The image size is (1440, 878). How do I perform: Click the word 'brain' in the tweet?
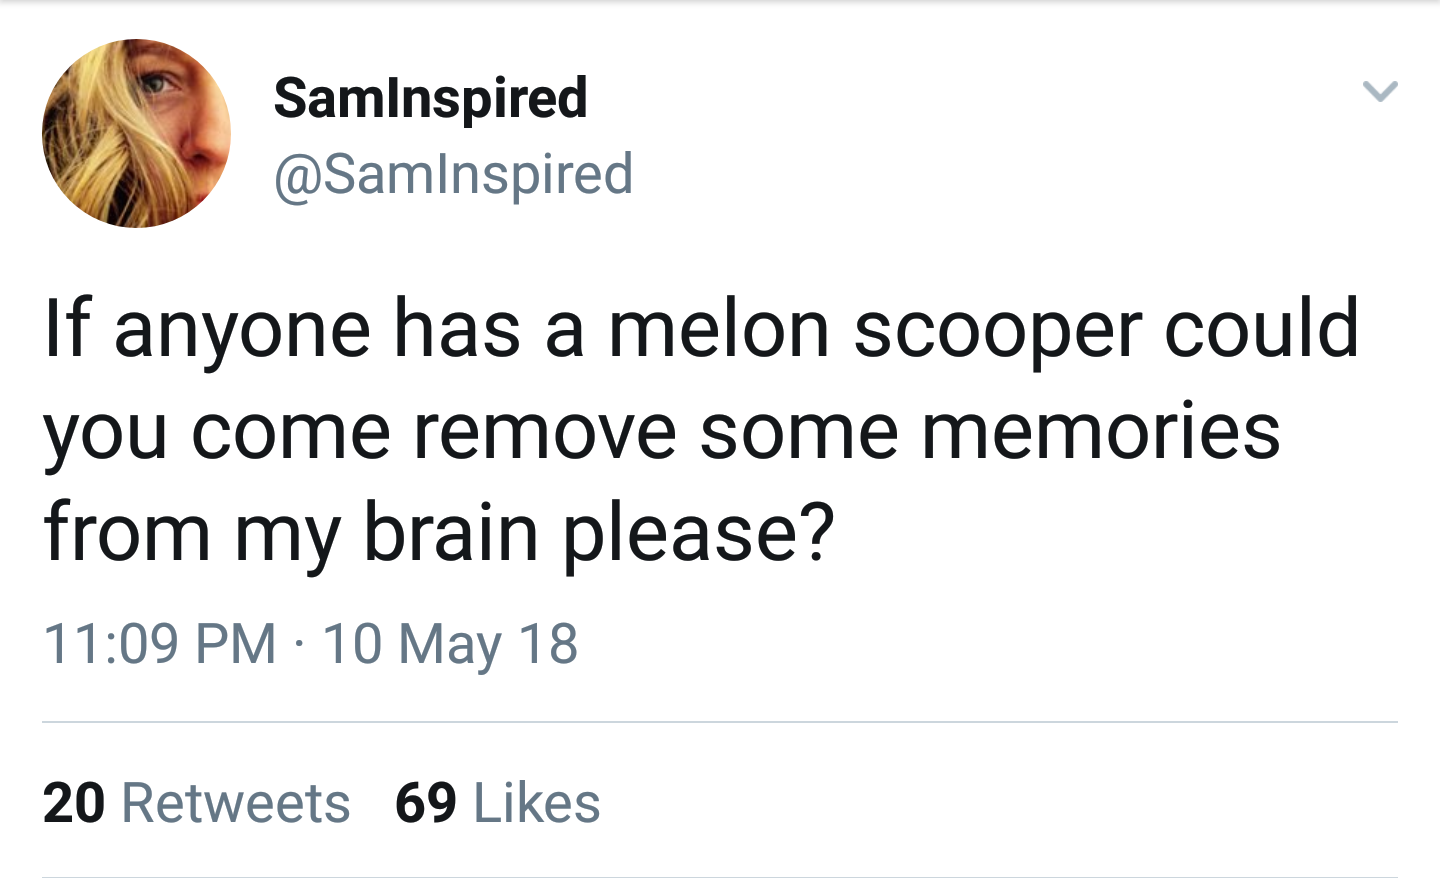pos(450,533)
